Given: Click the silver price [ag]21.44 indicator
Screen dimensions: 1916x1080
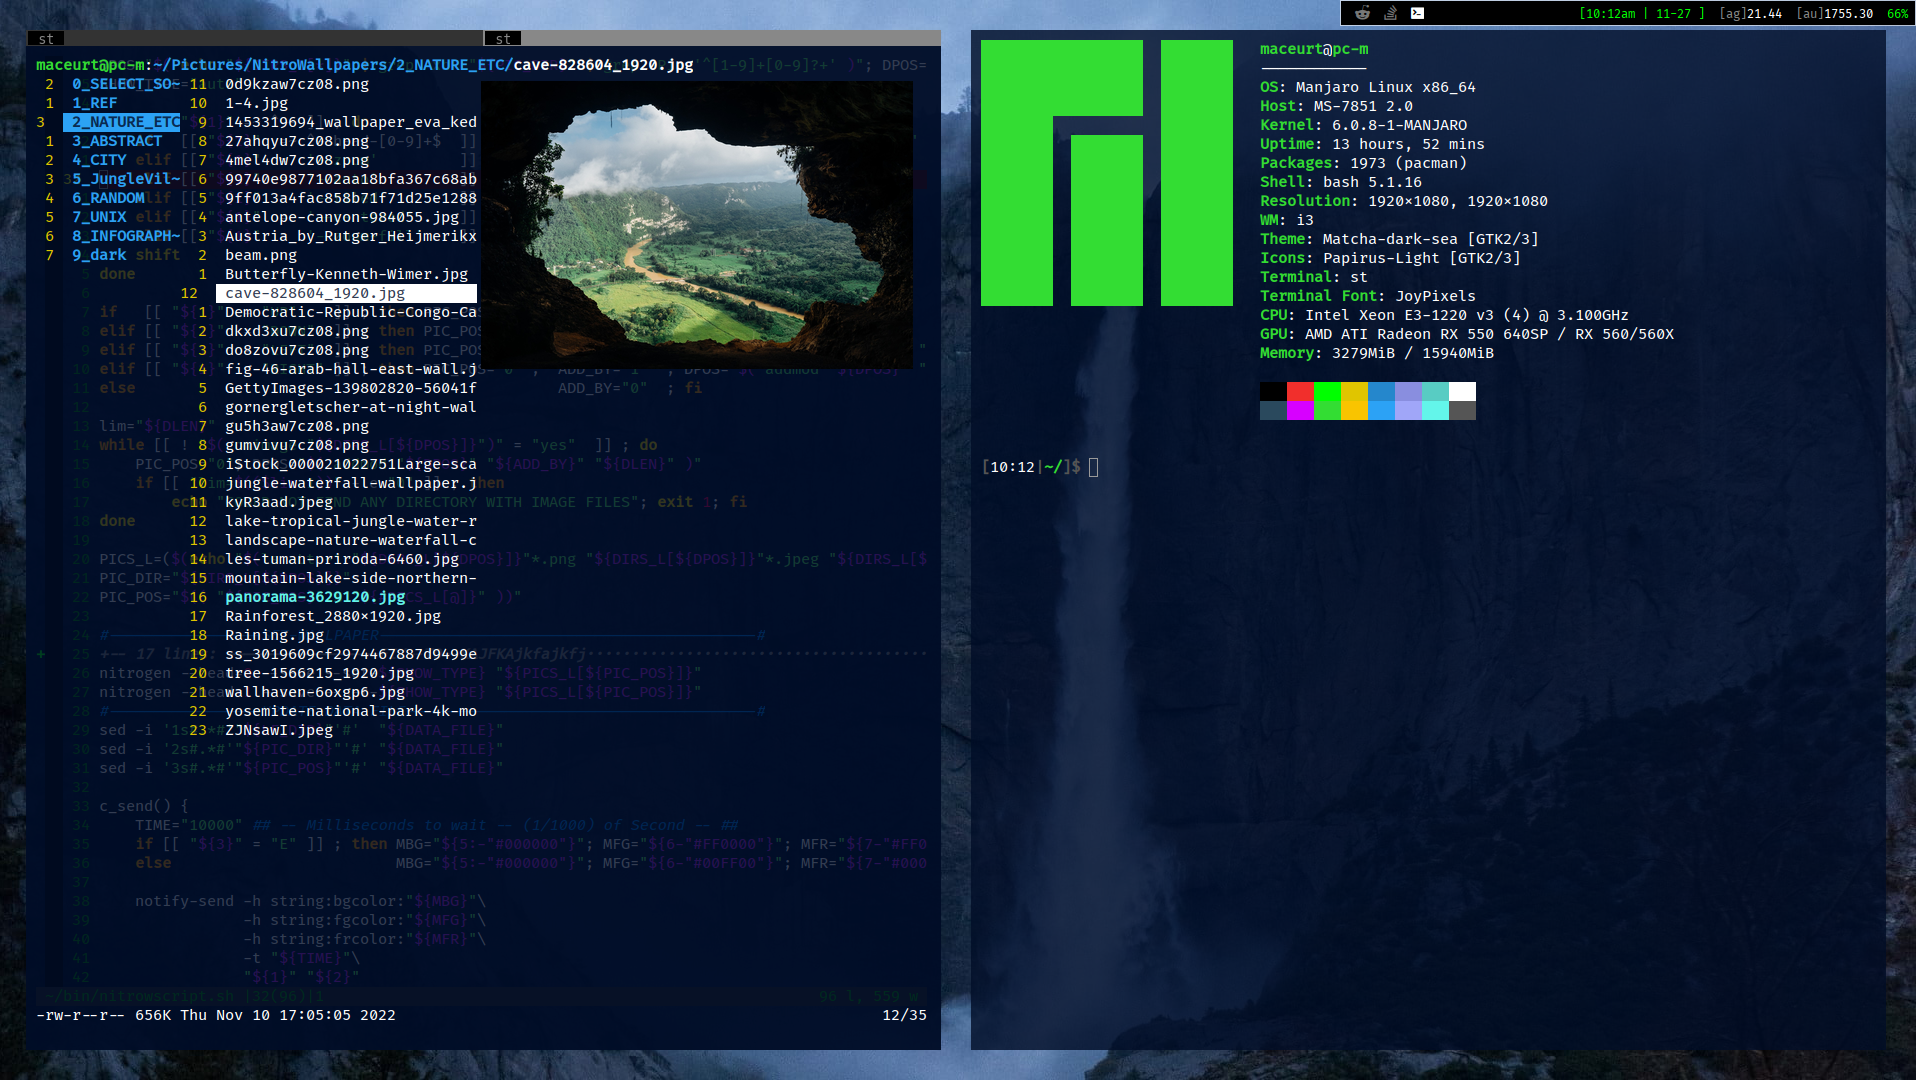Looking at the screenshot, I should tap(1750, 14).
